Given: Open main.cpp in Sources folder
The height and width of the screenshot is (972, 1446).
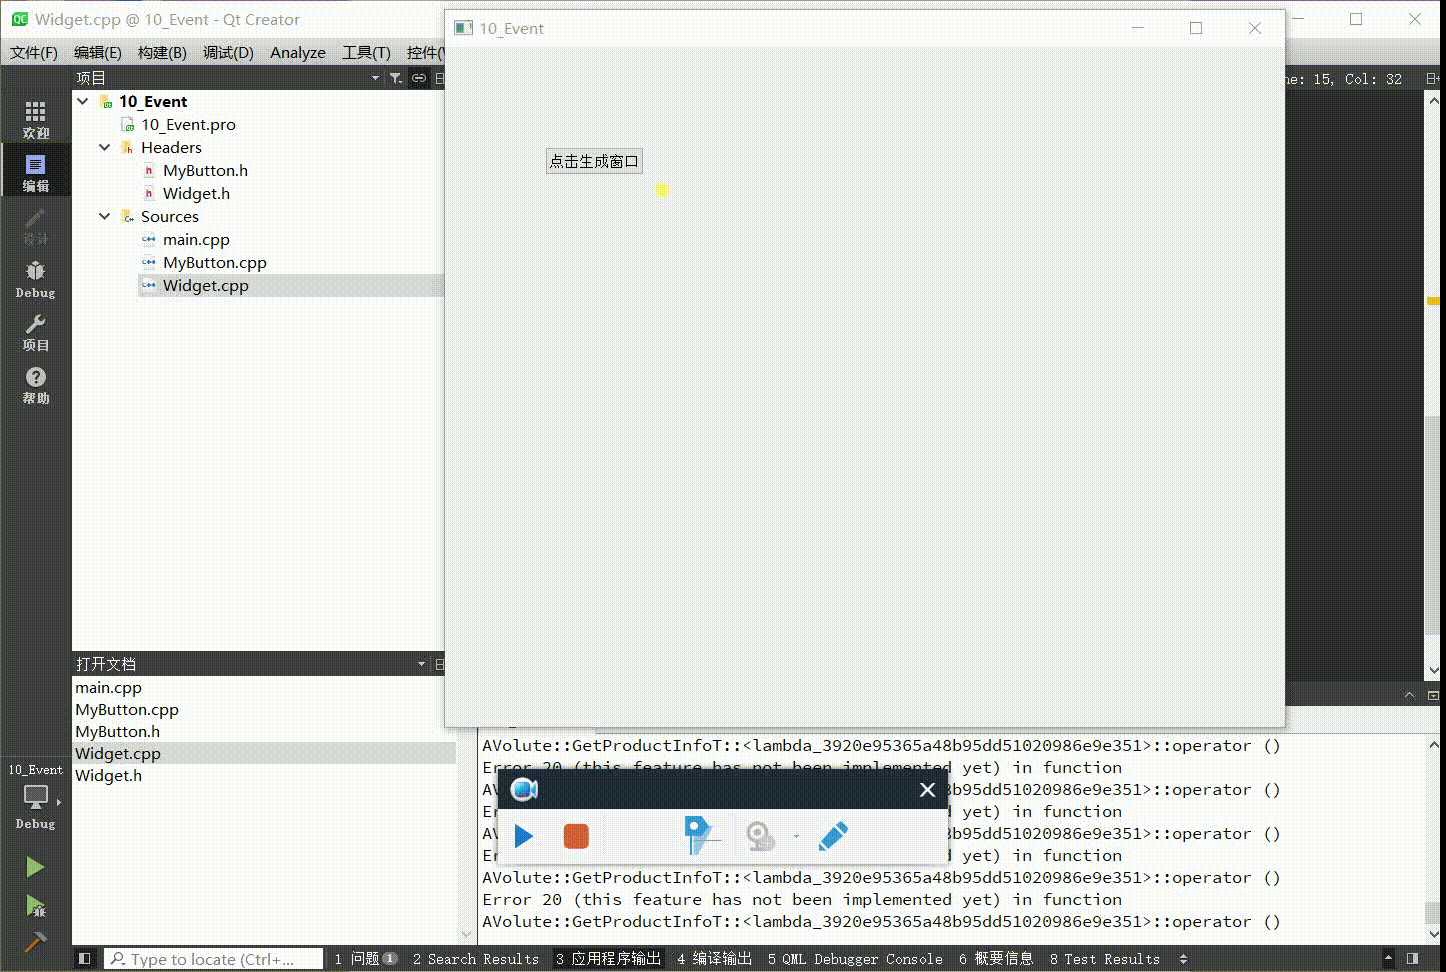Looking at the screenshot, I should [196, 239].
